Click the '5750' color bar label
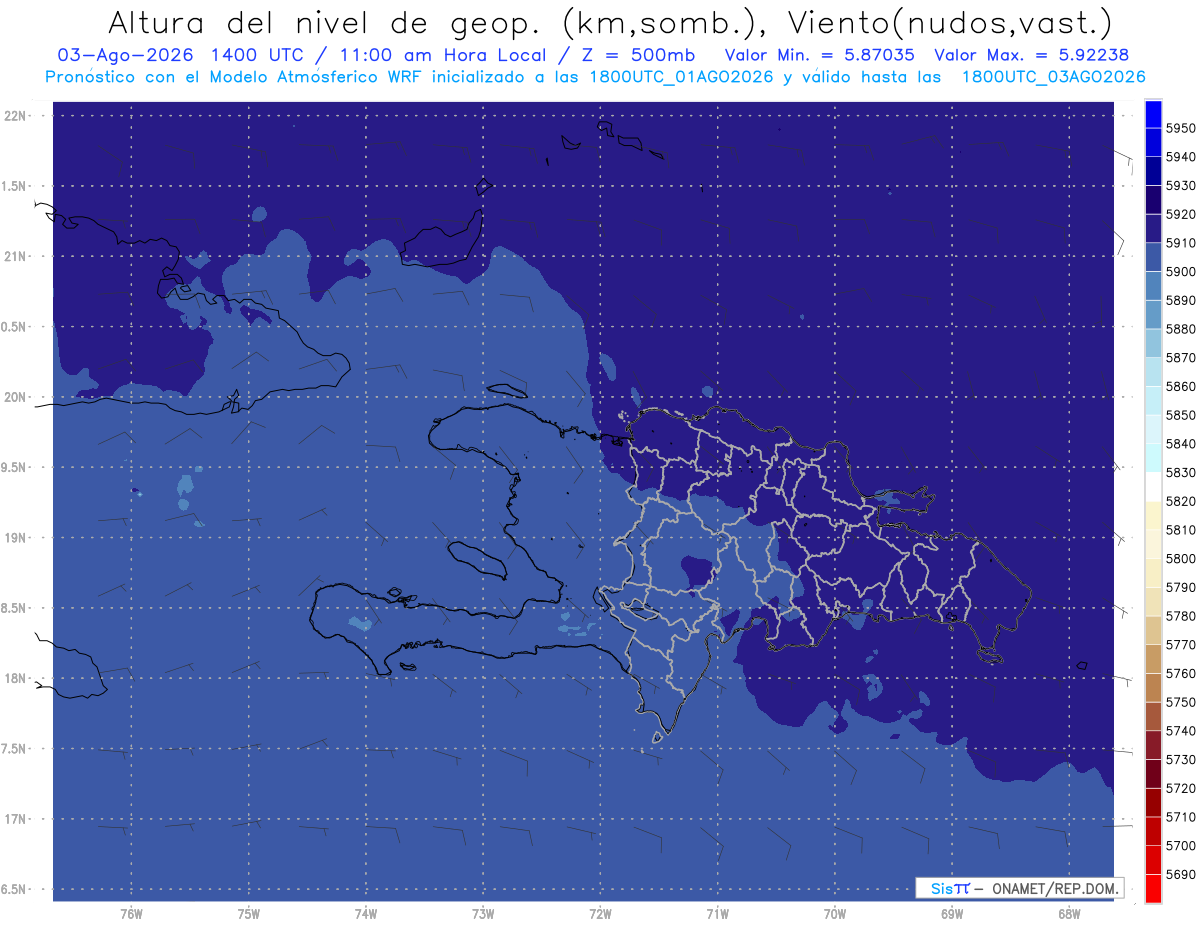This screenshot has width=1200, height=927. click(x=1180, y=702)
